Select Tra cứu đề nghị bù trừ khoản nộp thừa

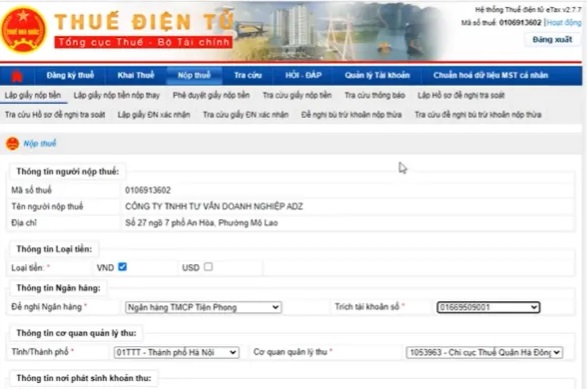click(478, 115)
